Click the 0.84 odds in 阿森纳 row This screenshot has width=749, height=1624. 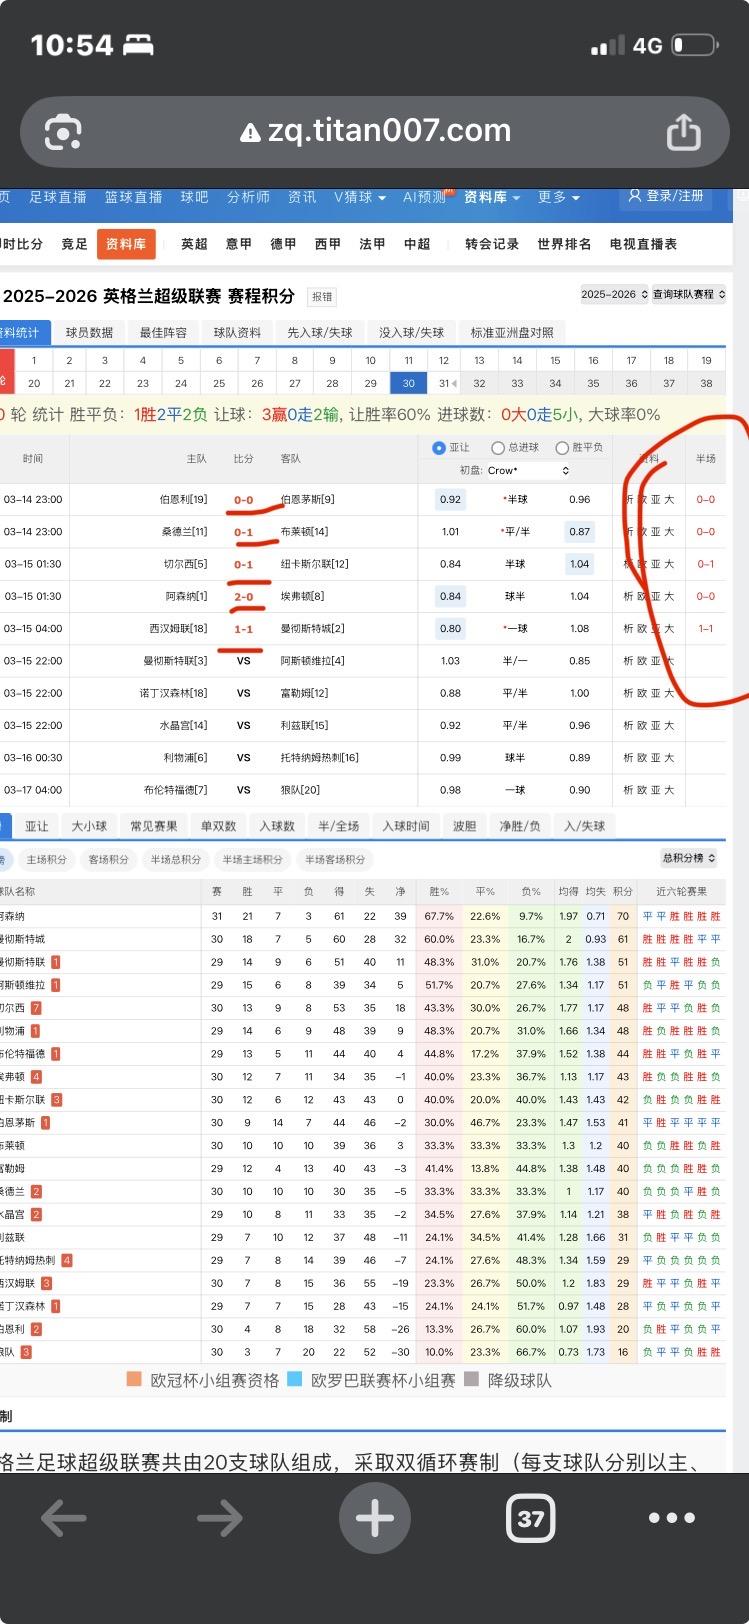[450, 596]
